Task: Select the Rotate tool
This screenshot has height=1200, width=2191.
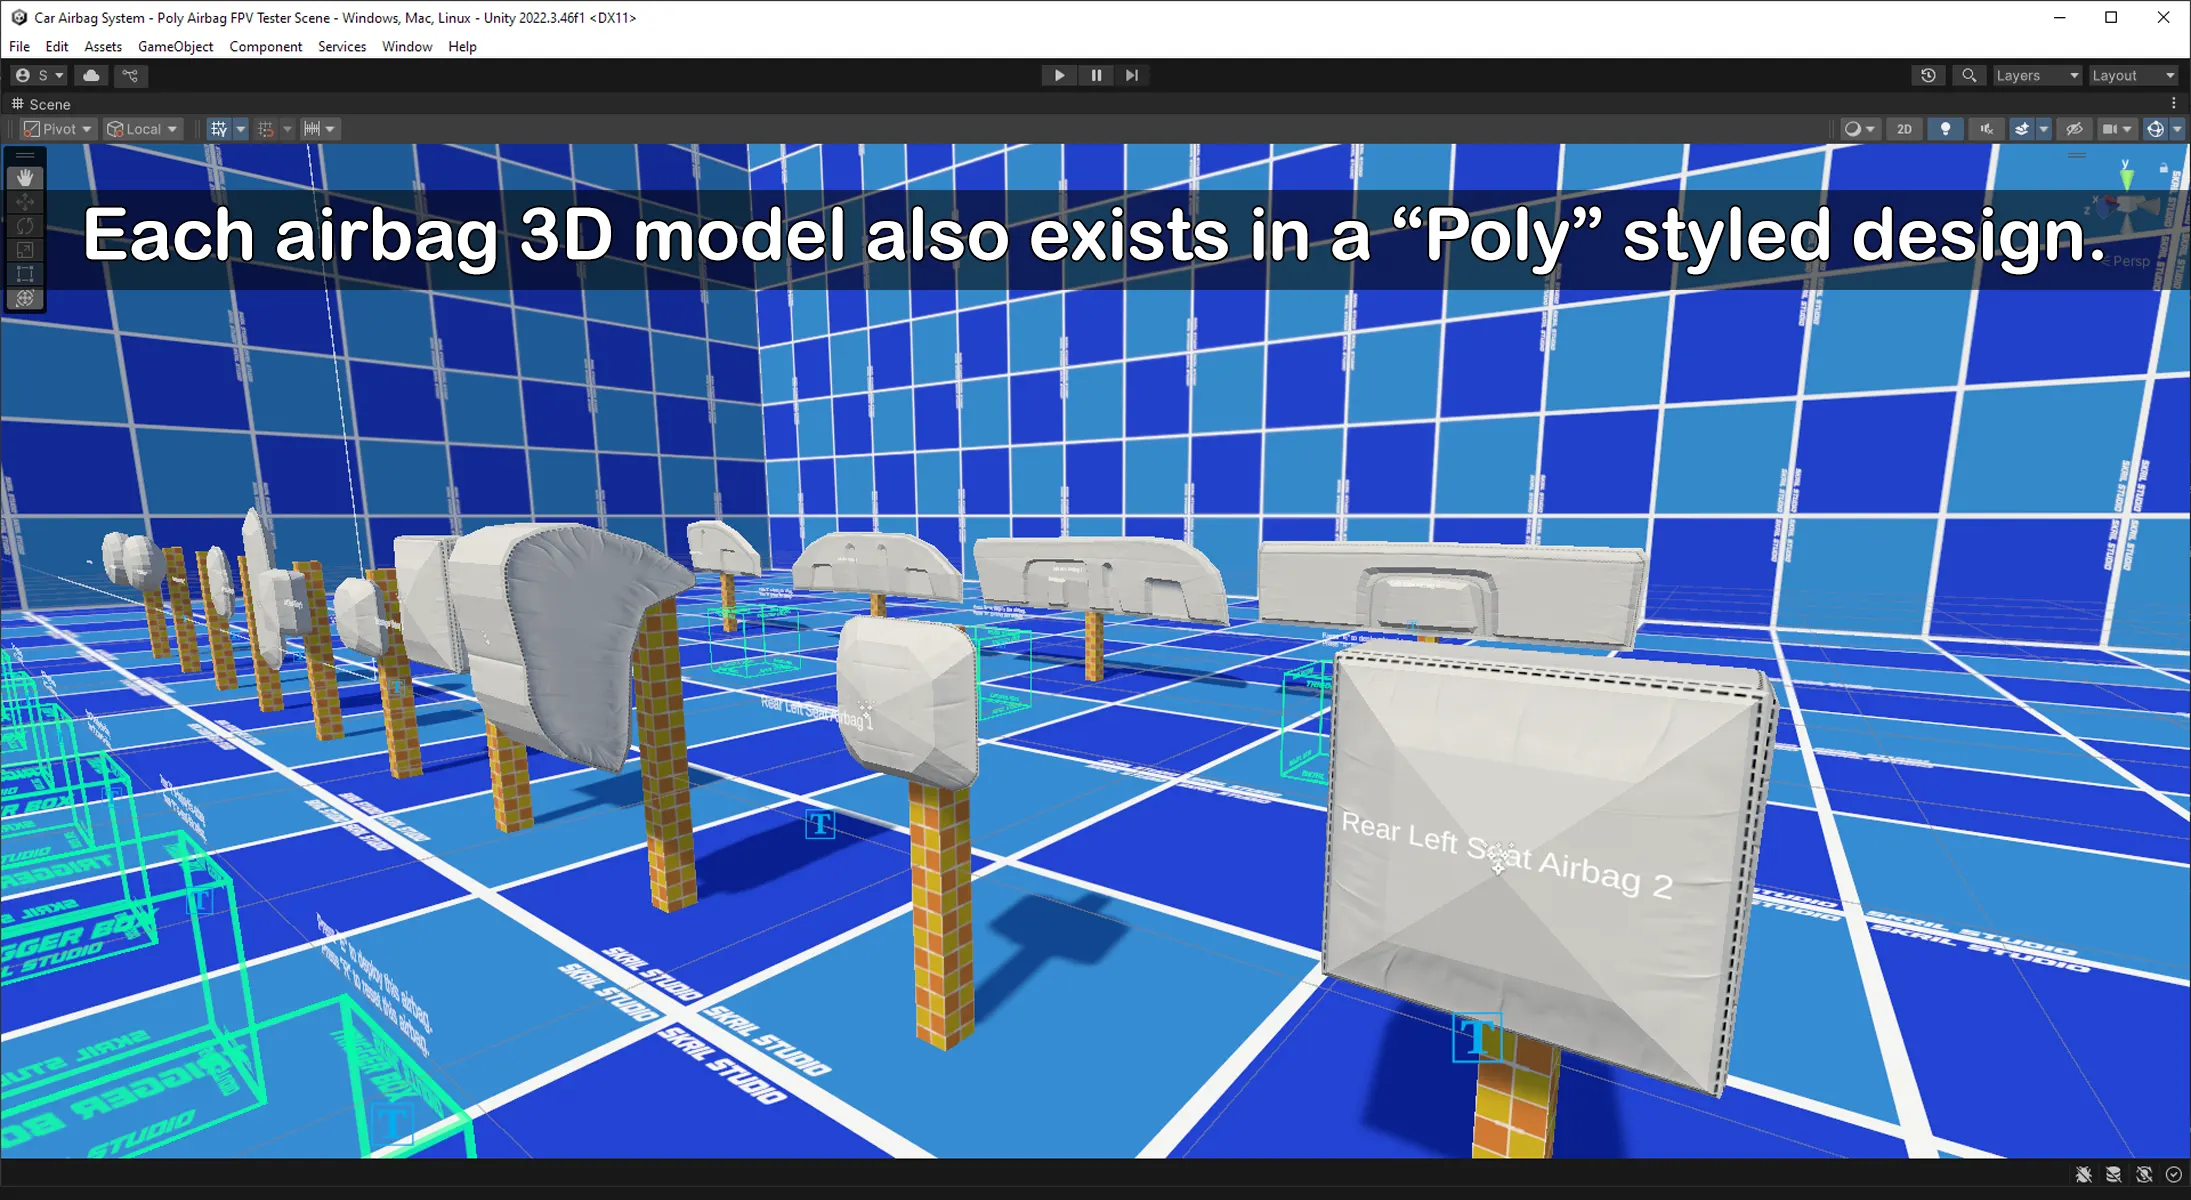Action: coord(25,226)
